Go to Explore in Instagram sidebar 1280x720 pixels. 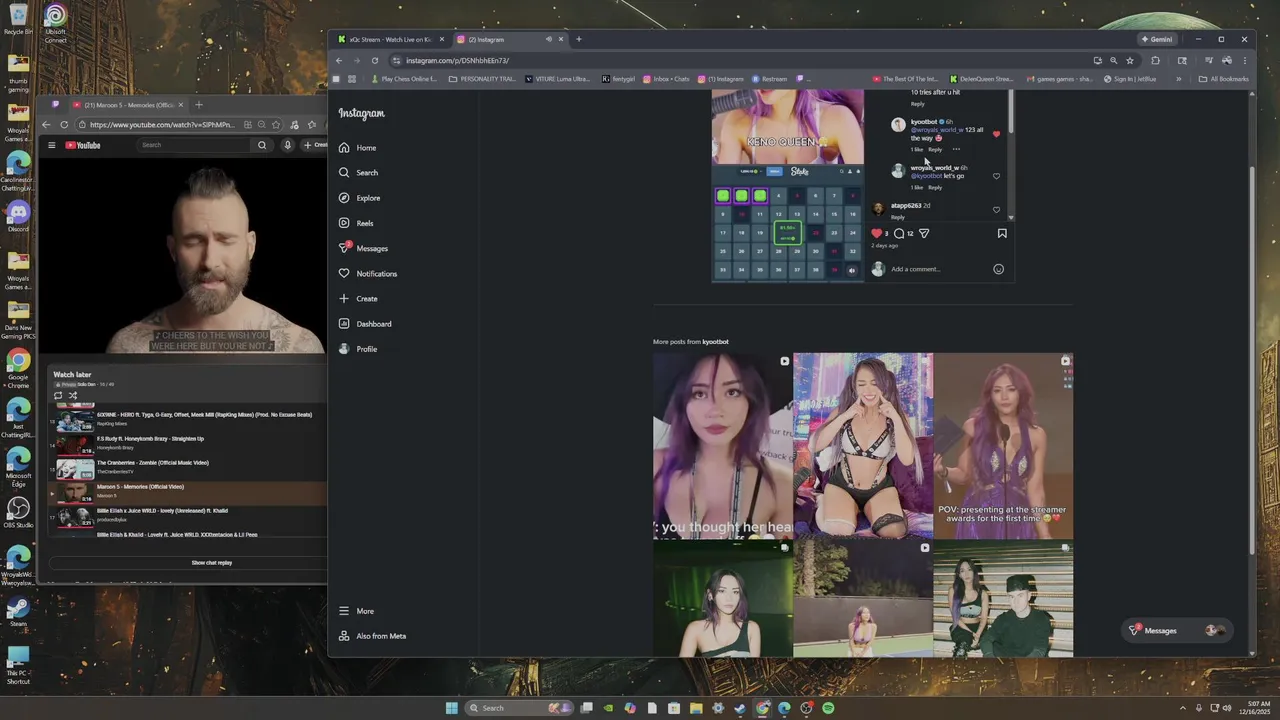click(x=359, y=198)
